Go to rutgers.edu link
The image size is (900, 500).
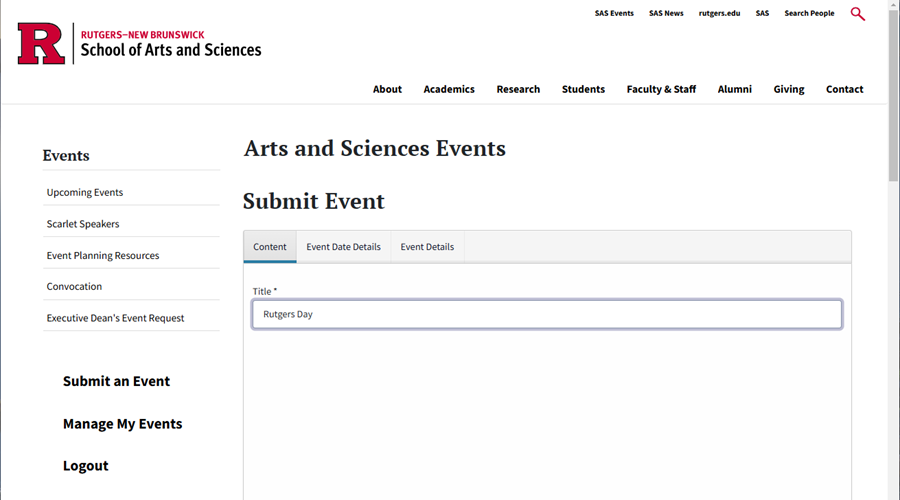pos(719,13)
